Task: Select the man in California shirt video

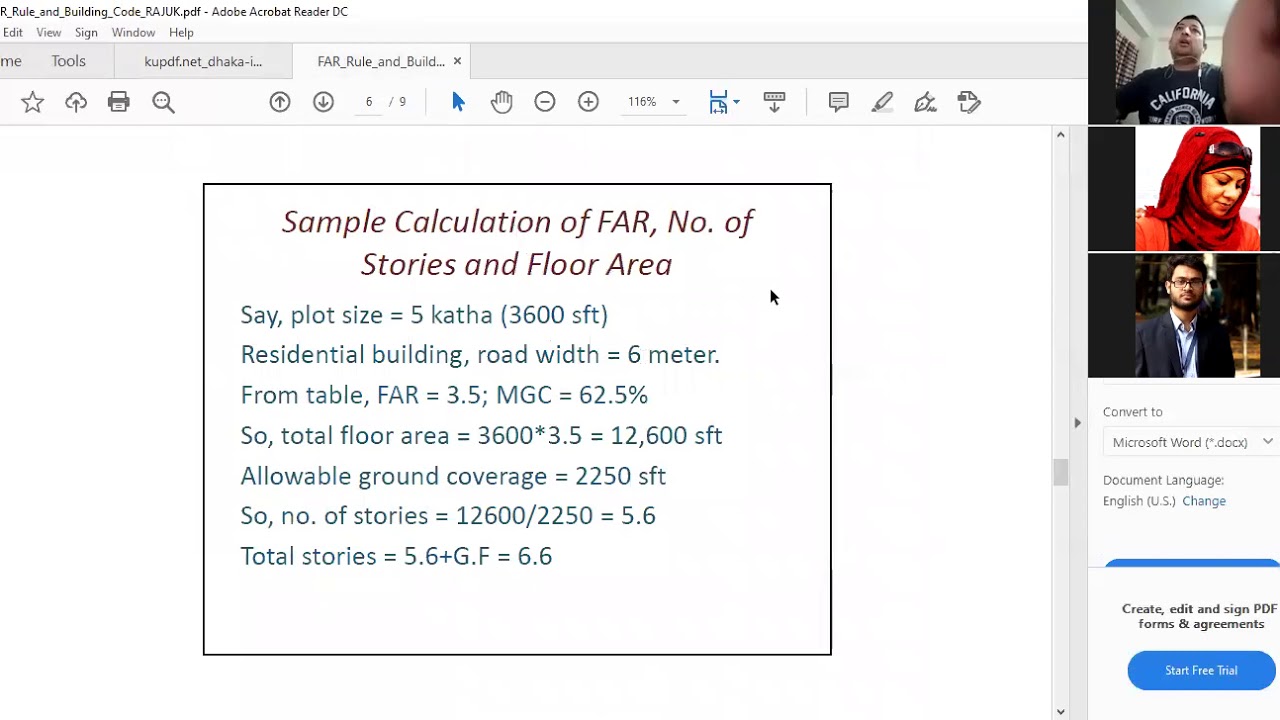Action: tap(1184, 62)
